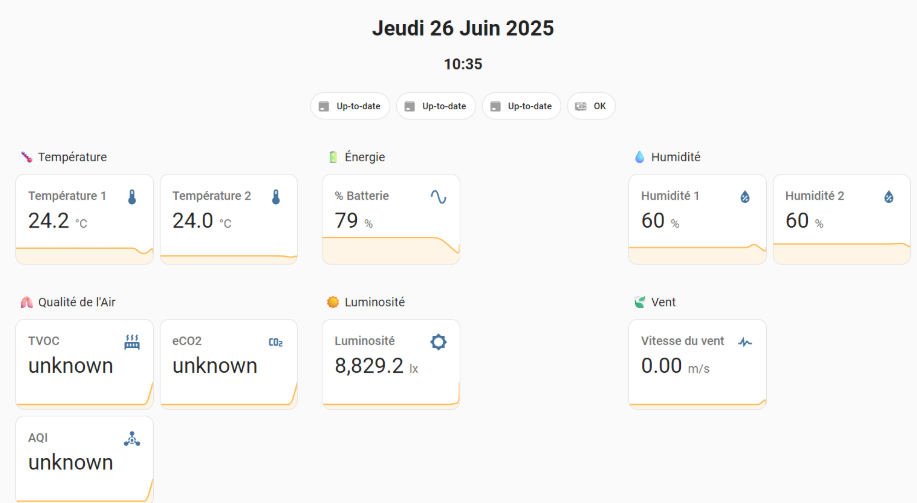Screen dimensions: 917x503
Task: Click the water-percent icon on Humidité 1
Action: pos(745,197)
